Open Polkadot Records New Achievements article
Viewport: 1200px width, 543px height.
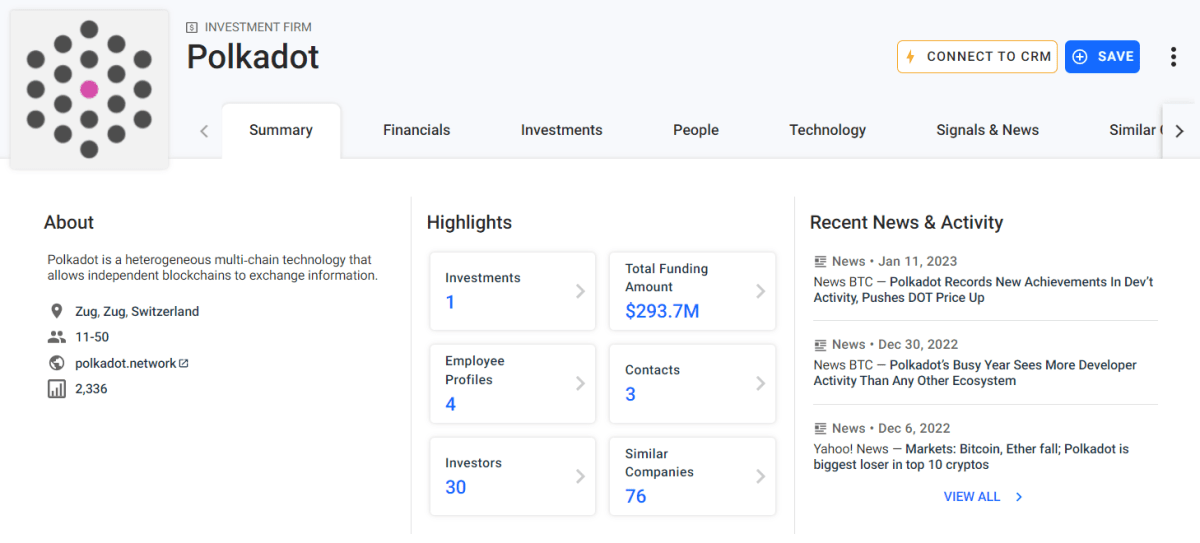point(984,290)
